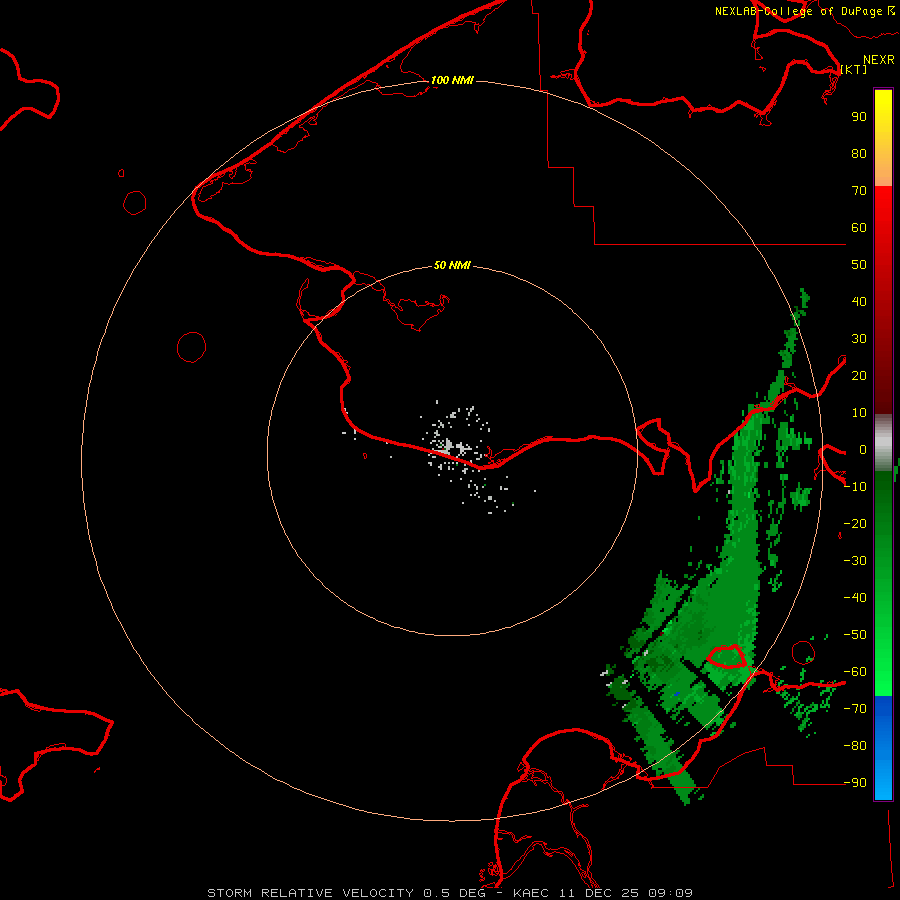Select the 90 value on velocity scale
900x900 pixels.
[x=859, y=117]
